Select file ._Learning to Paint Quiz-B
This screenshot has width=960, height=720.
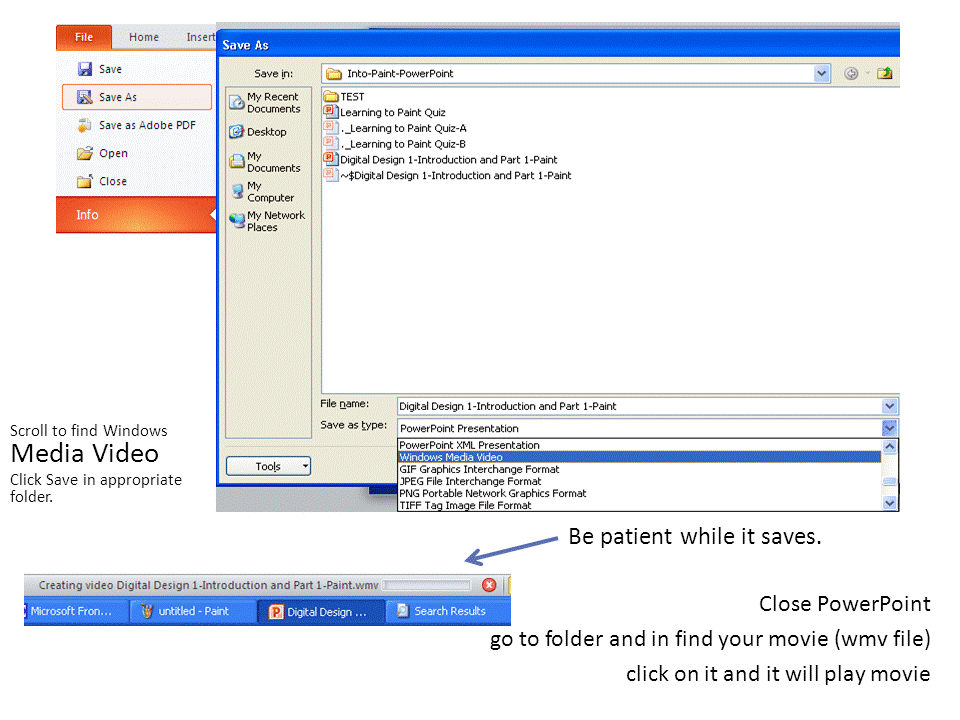point(403,144)
